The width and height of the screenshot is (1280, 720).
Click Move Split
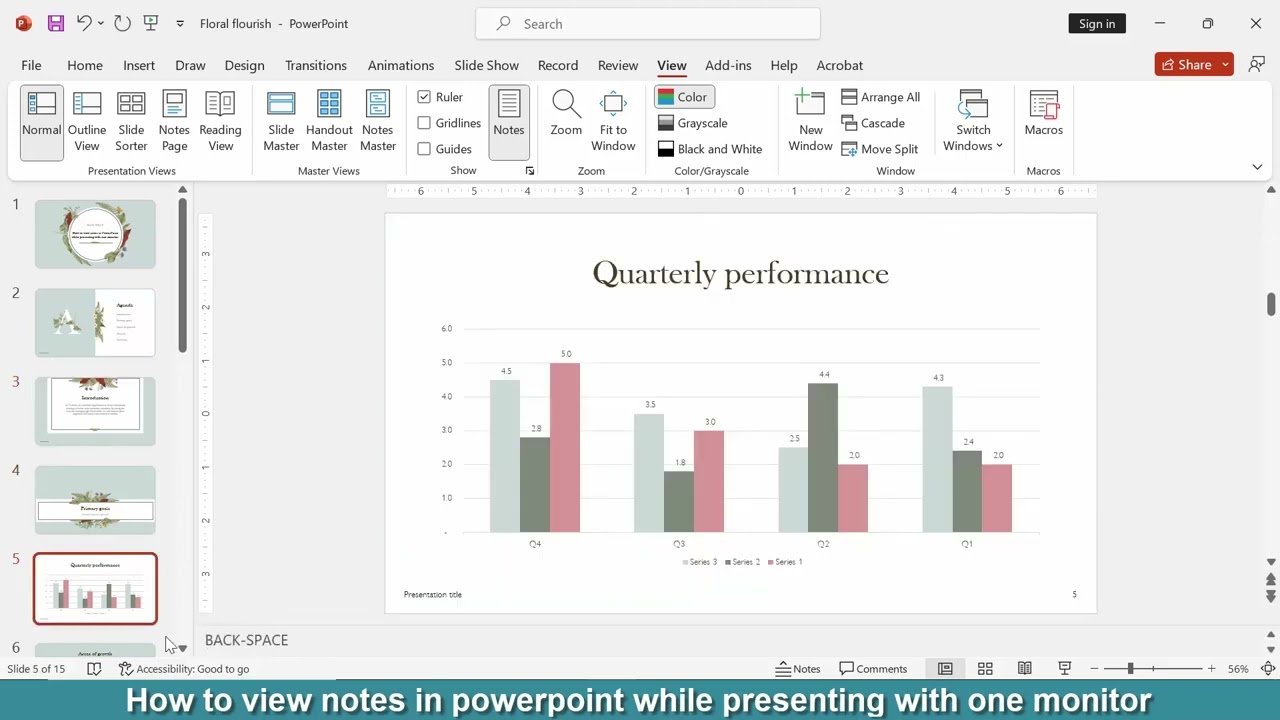click(x=879, y=149)
